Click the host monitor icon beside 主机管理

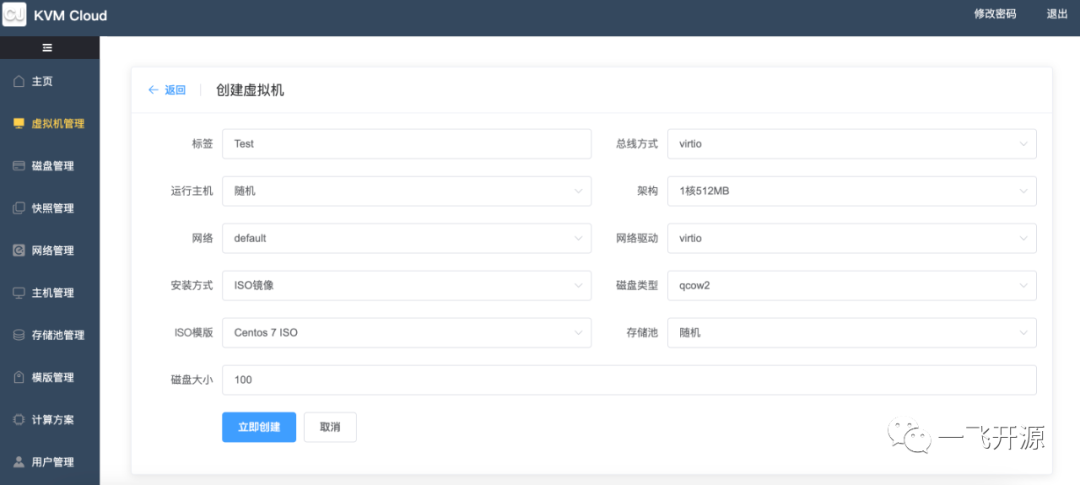click(19, 293)
